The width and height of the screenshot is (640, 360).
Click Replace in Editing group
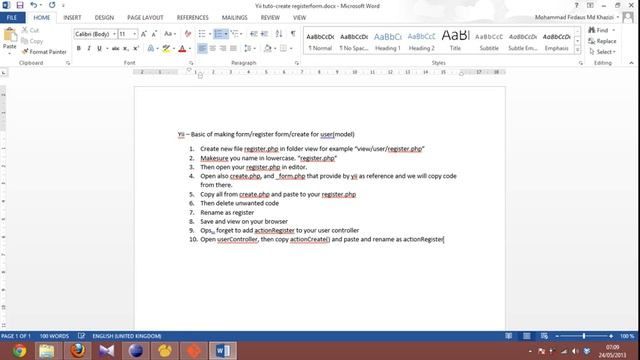tap(602, 41)
